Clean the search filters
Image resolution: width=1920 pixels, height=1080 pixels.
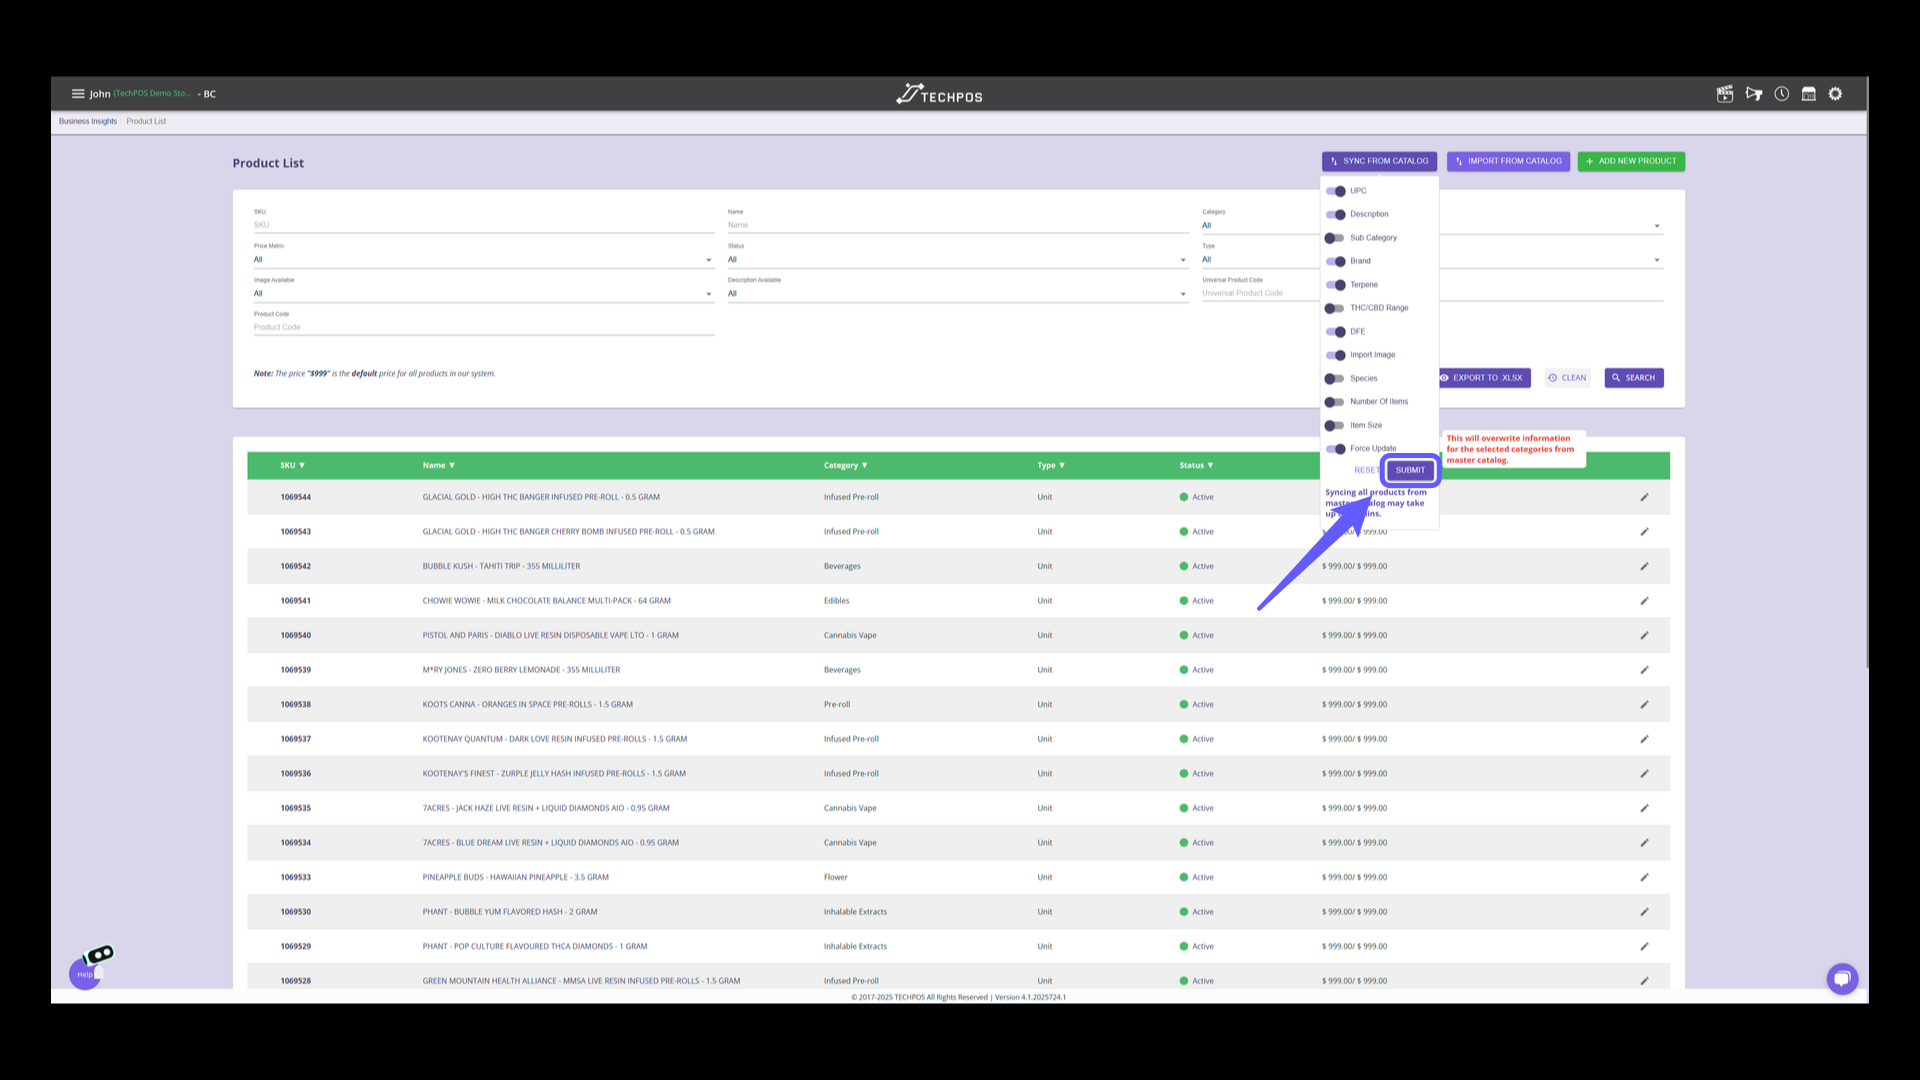coord(1567,378)
